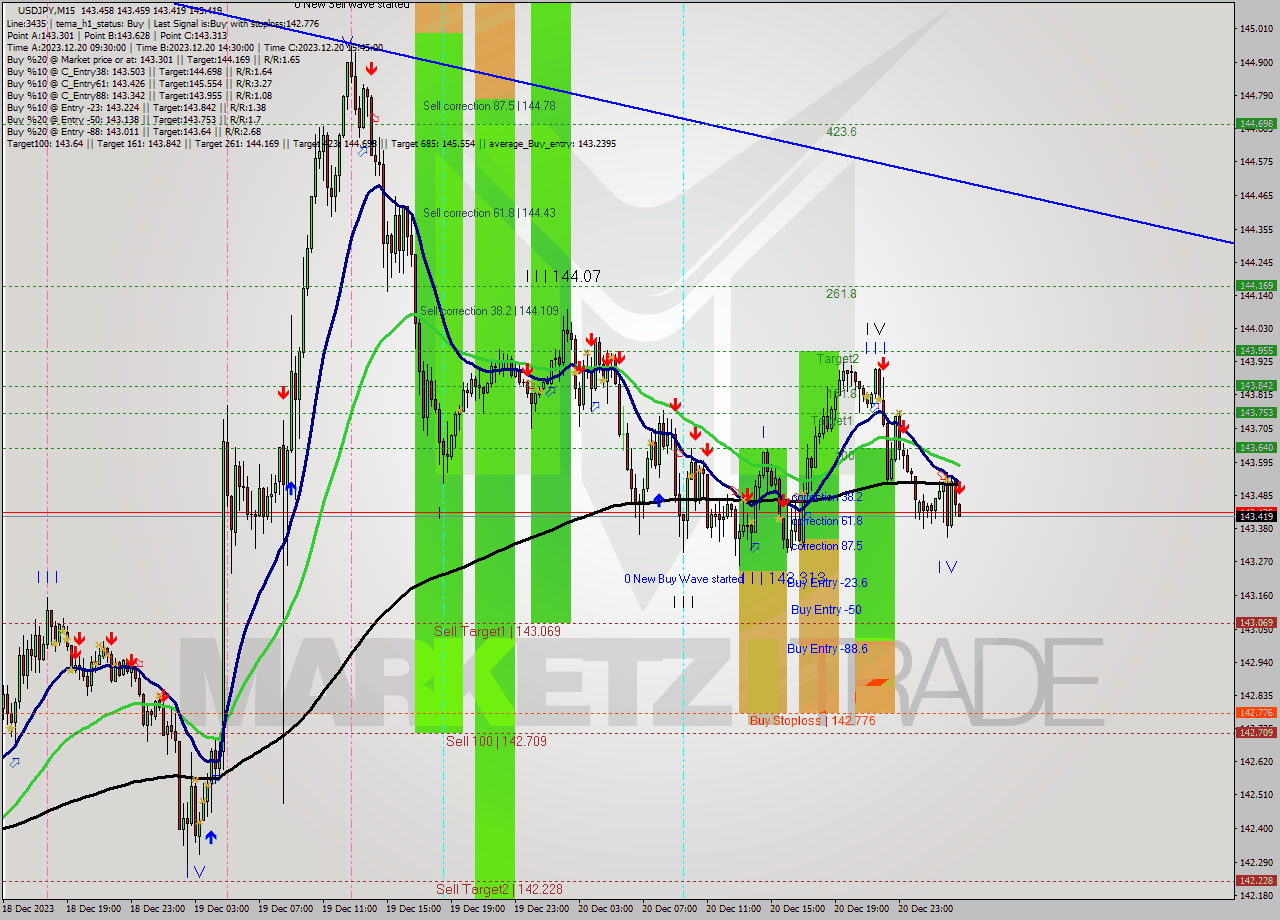The height and width of the screenshot is (920, 1280).
Task: Select the '19 Dec 11:00' time axis label
Action: click(x=350, y=909)
